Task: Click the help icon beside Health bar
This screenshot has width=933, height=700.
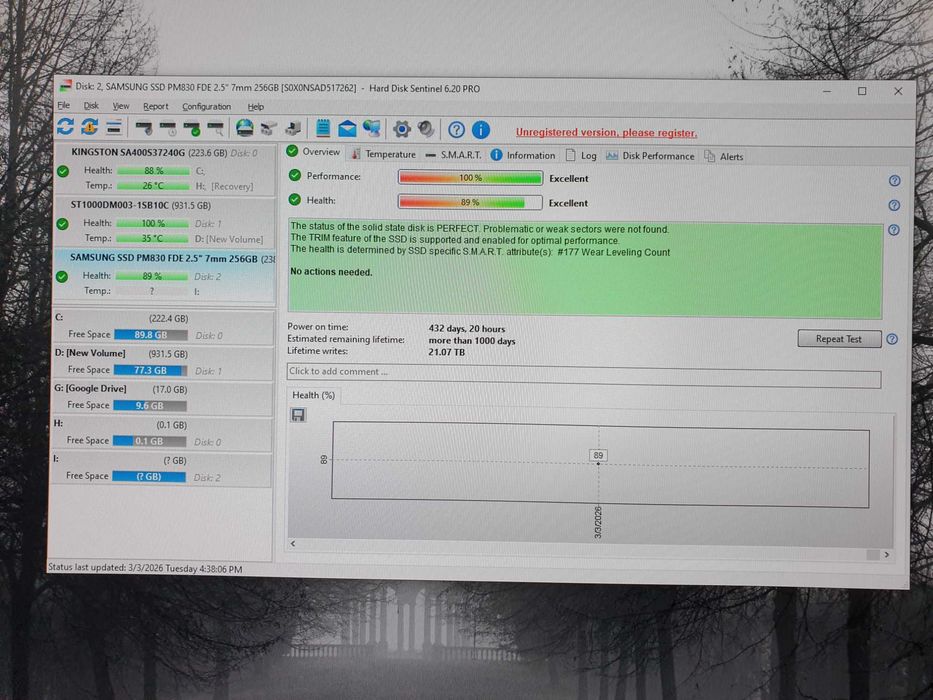Action: [894, 205]
